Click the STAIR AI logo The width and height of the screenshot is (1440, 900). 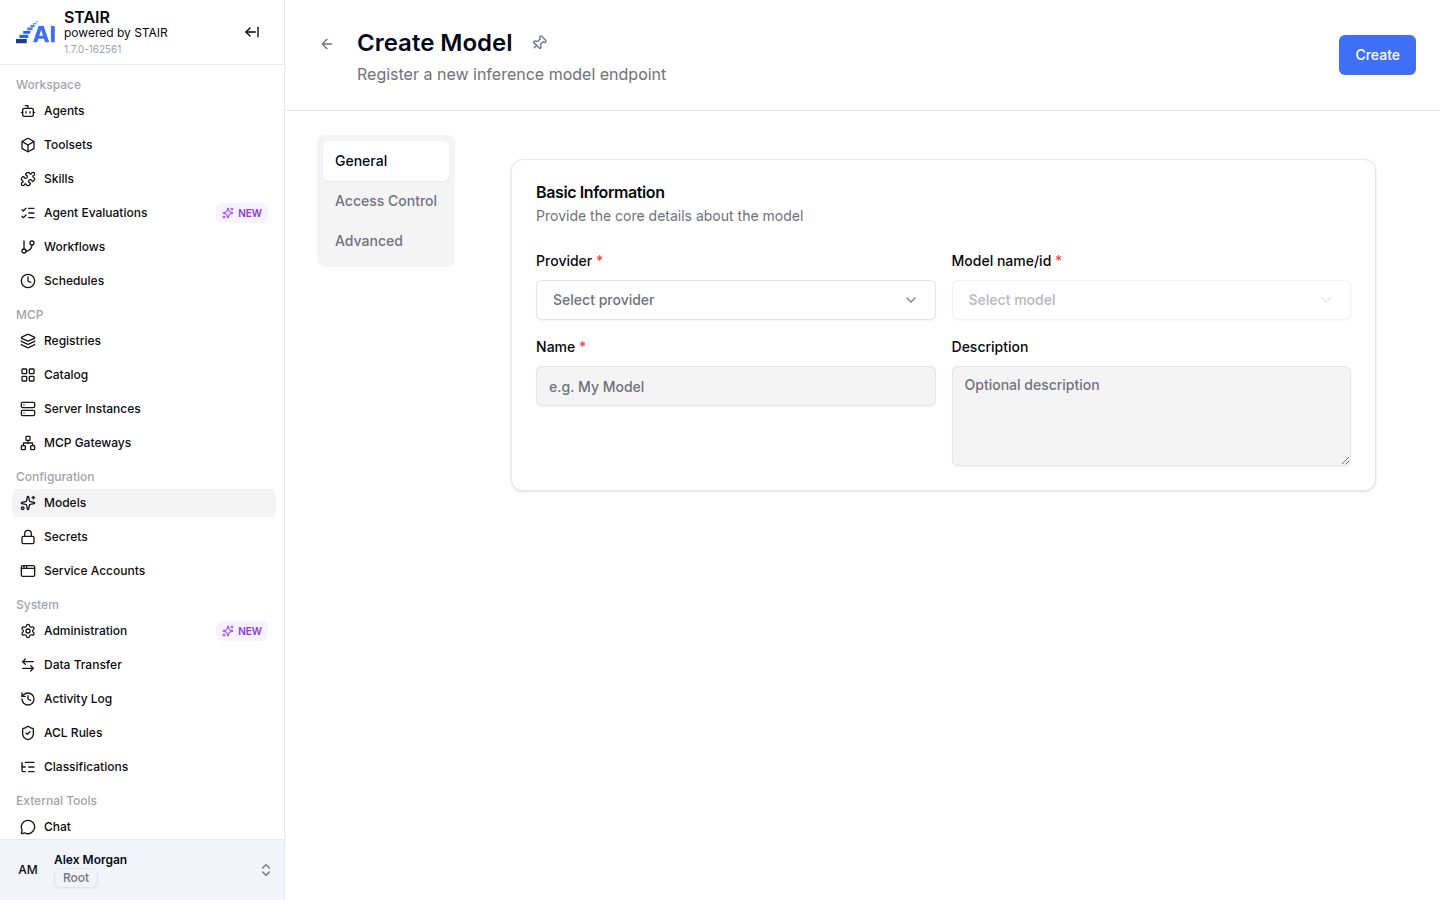36,33
